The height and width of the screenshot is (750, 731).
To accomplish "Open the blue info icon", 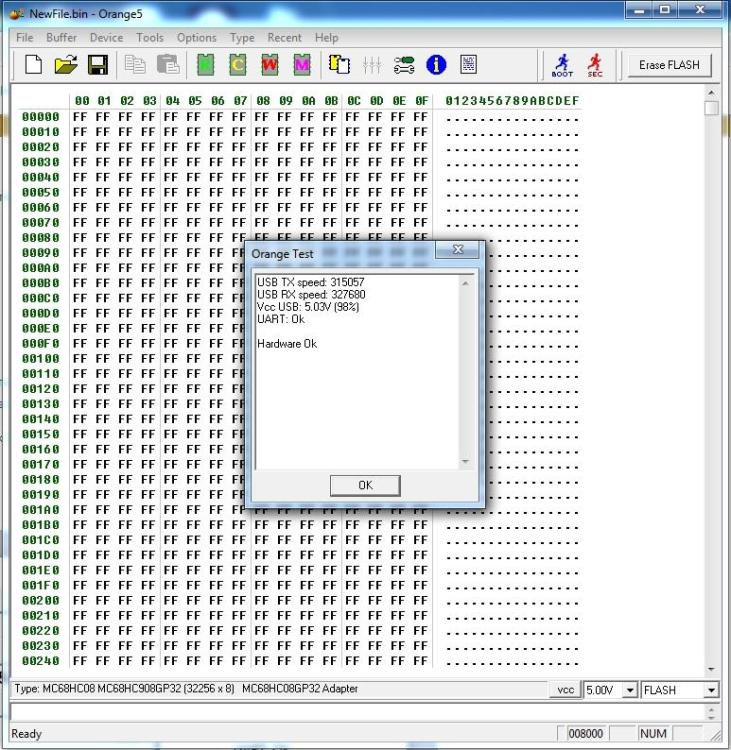I will tap(436, 65).
